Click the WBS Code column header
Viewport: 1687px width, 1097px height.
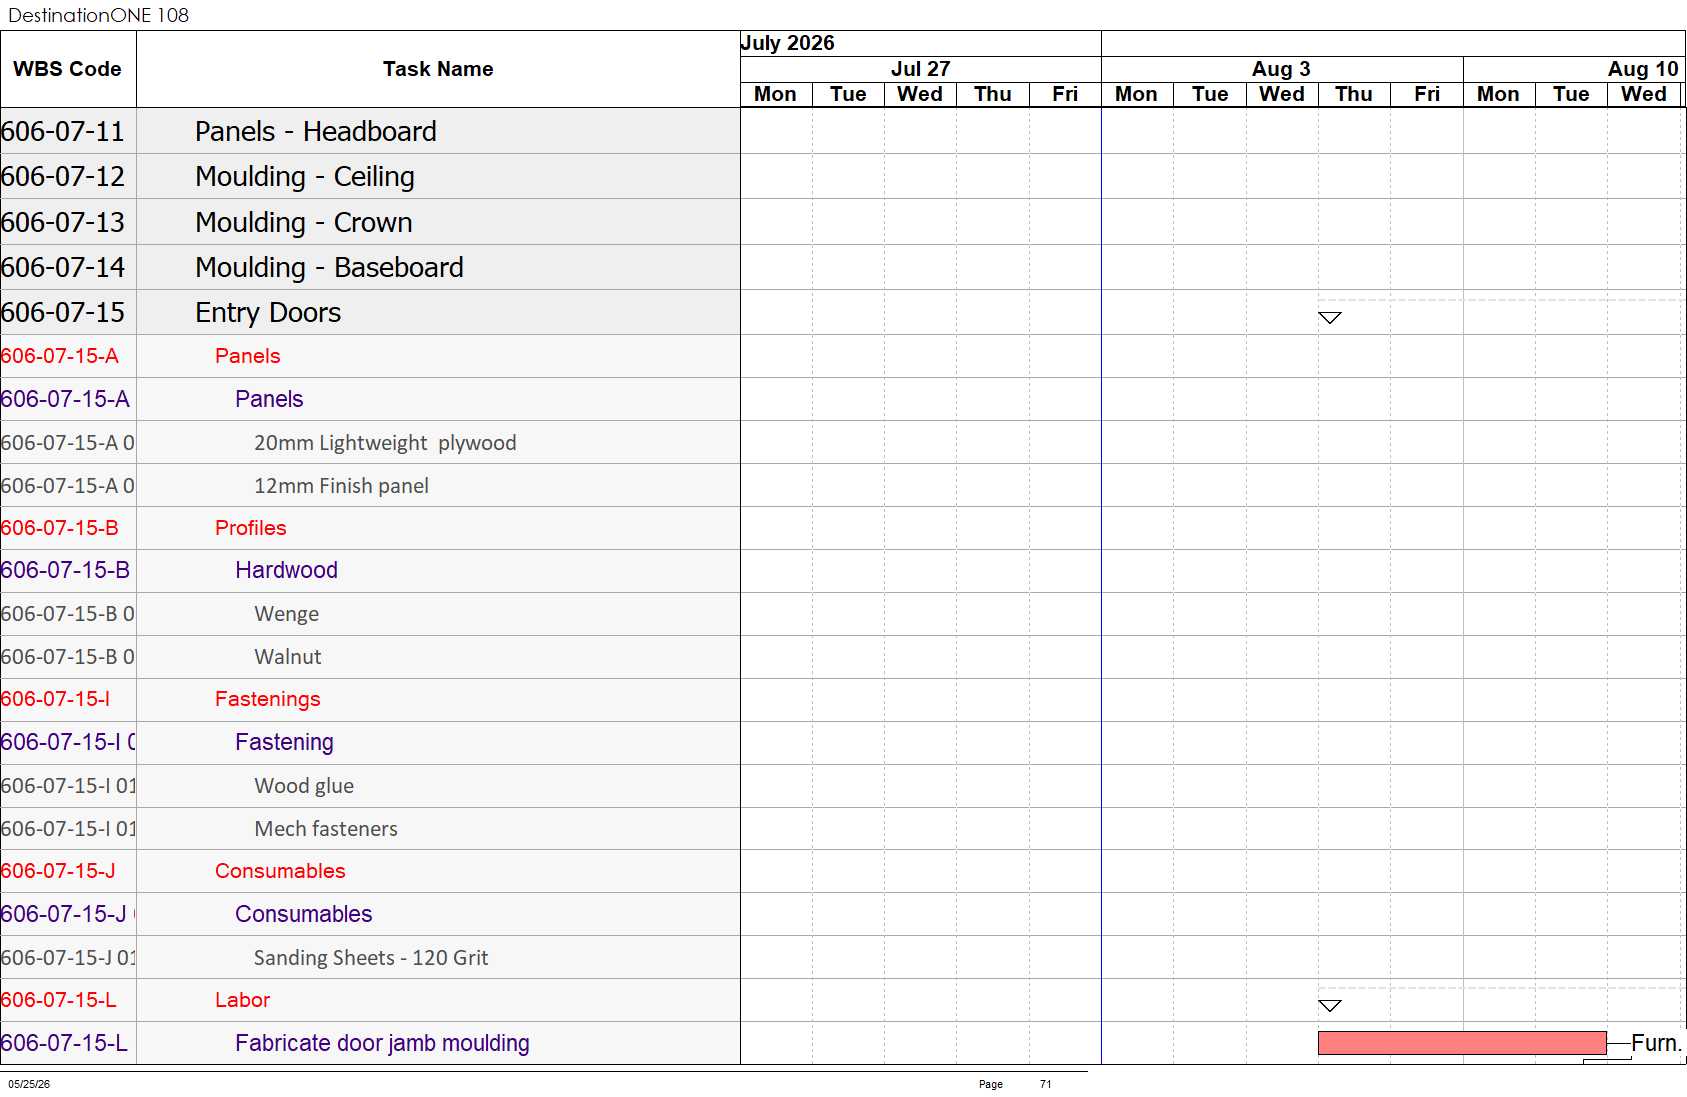(x=68, y=69)
